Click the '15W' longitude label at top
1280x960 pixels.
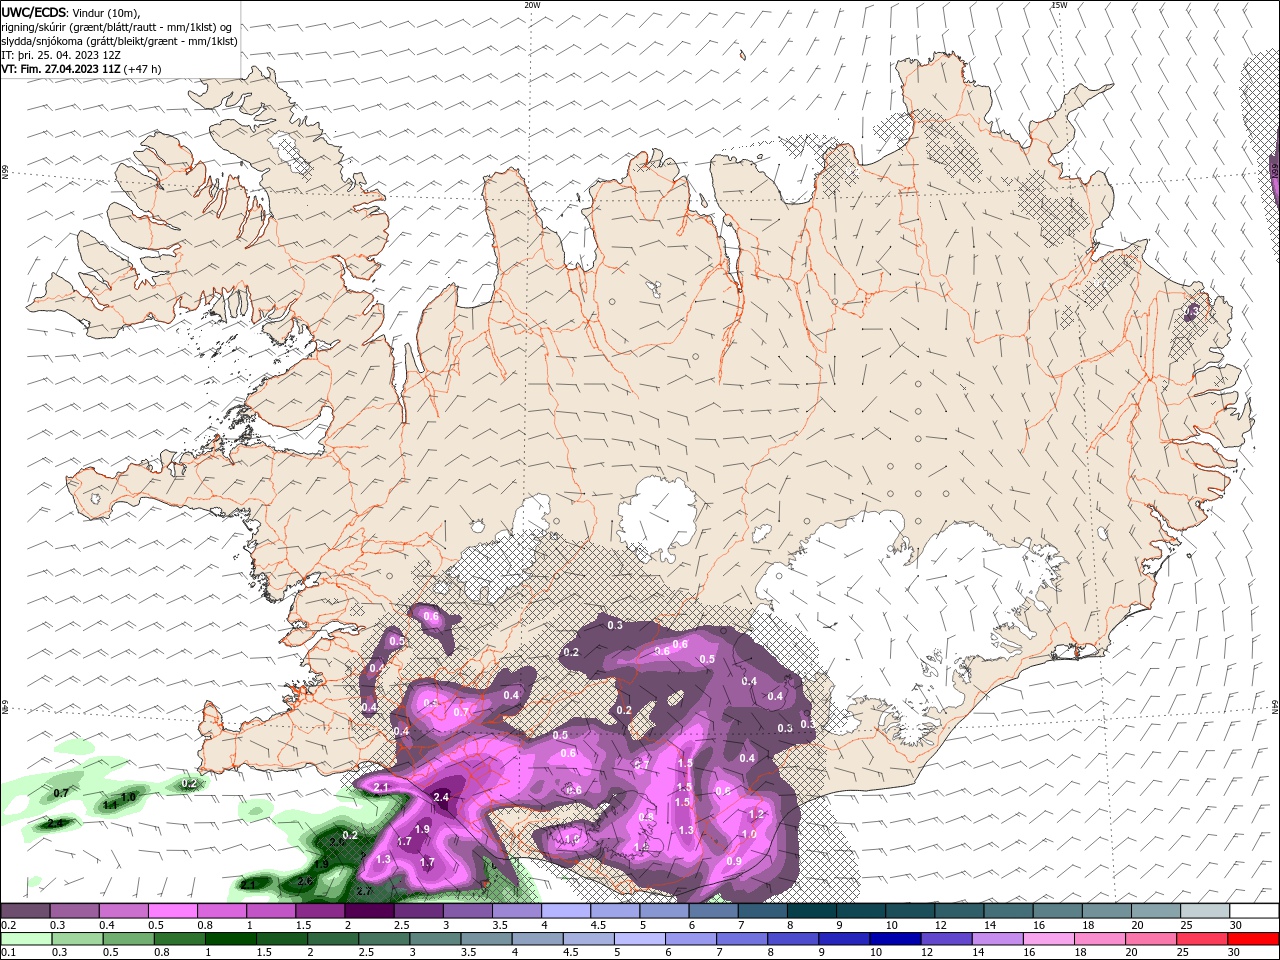click(x=1059, y=5)
